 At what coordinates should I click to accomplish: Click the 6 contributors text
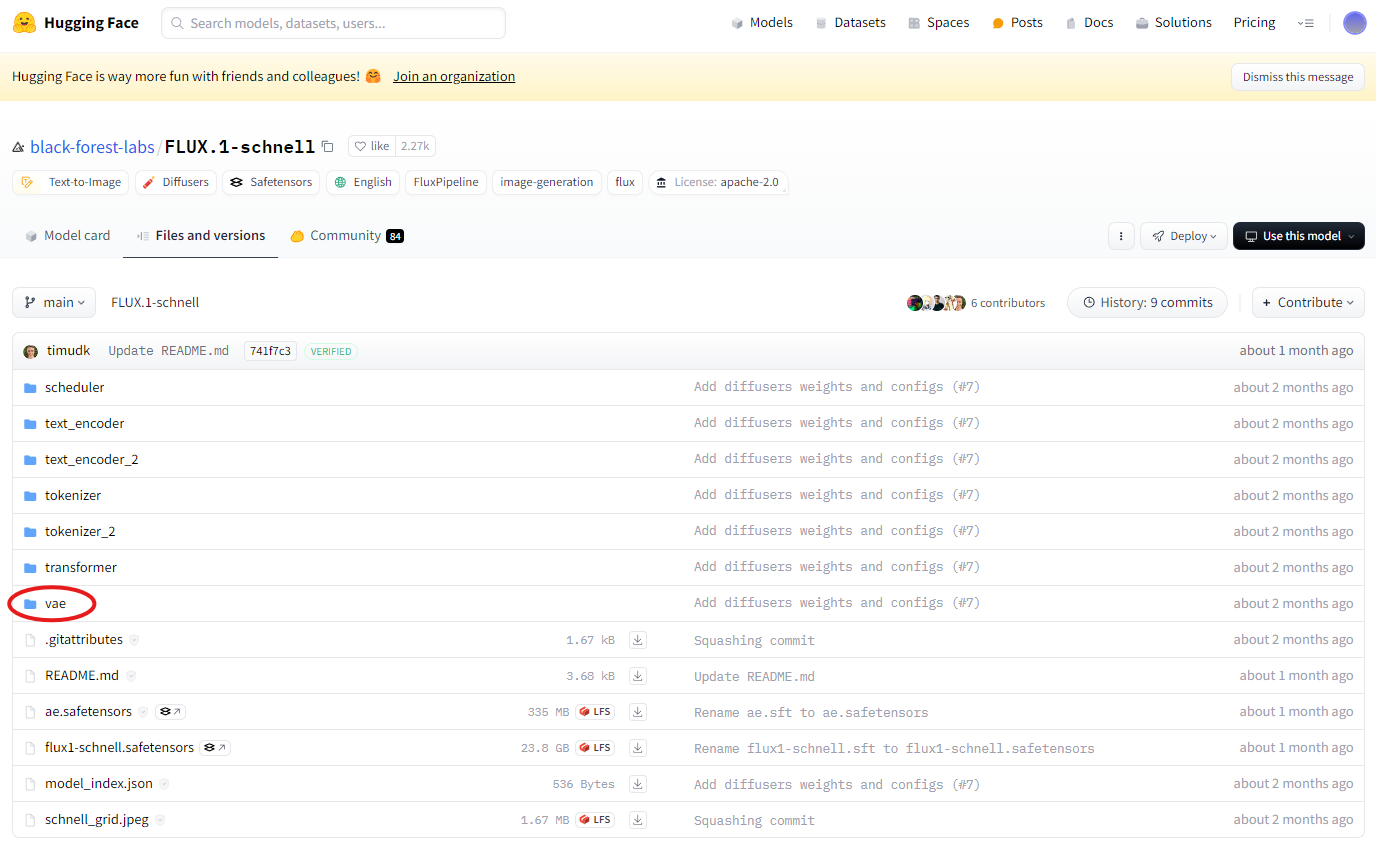tap(1007, 303)
